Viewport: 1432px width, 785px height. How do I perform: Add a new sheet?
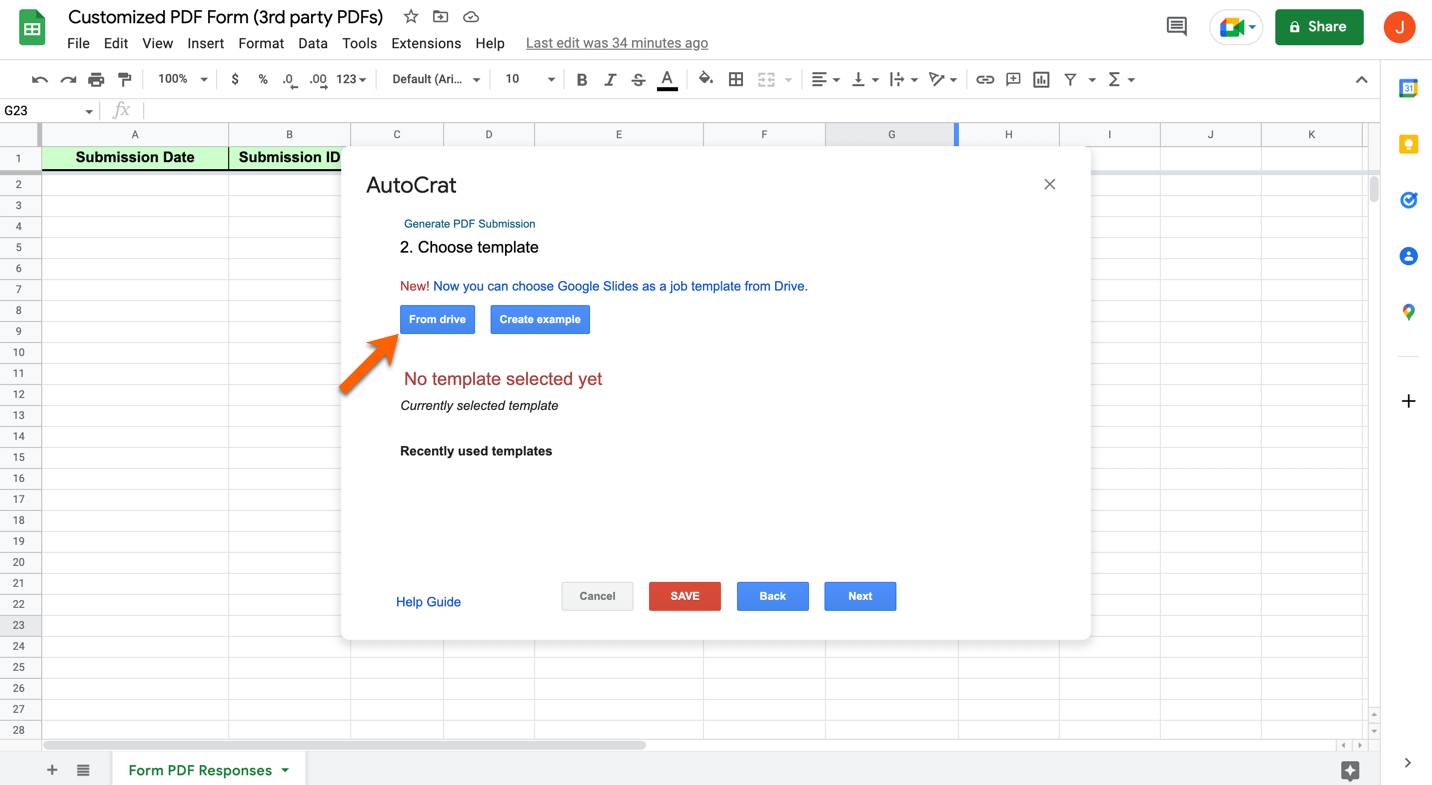tap(52, 770)
